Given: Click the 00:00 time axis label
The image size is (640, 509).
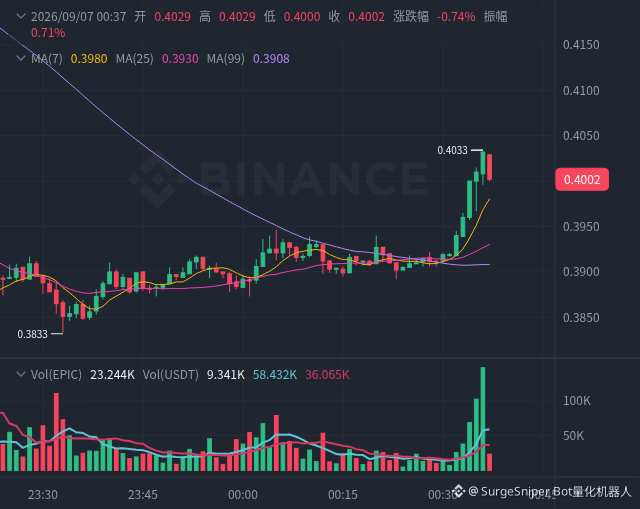Looking at the screenshot, I should coord(243,495).
